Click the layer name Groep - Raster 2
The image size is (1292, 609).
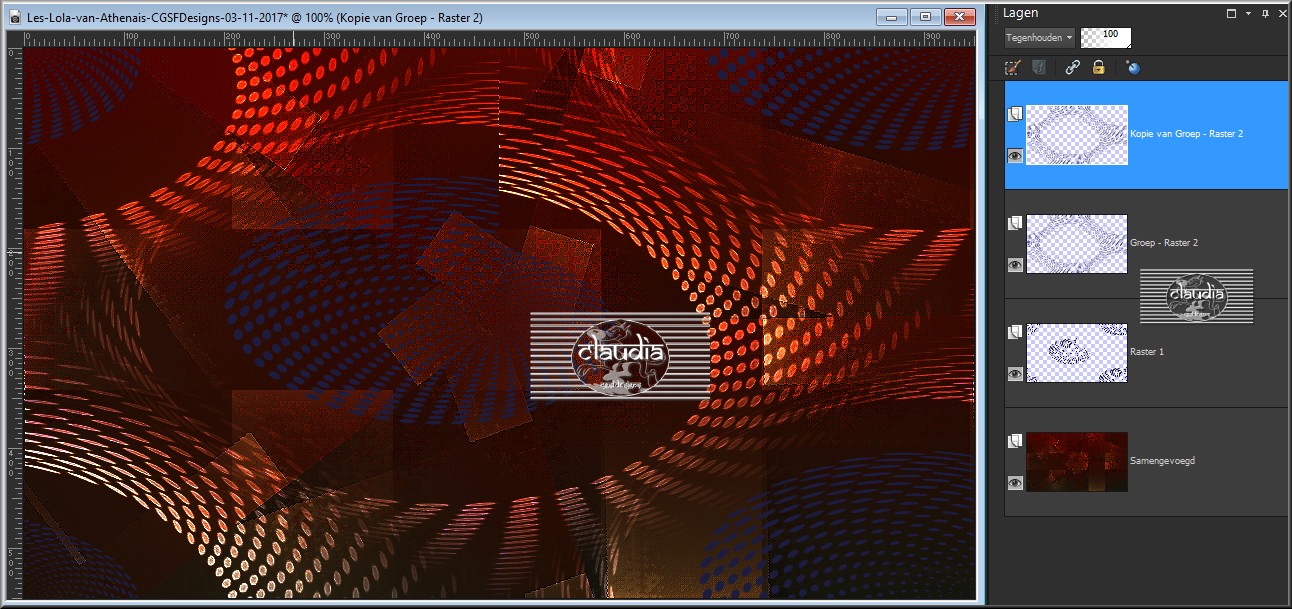coord(1164,243)
